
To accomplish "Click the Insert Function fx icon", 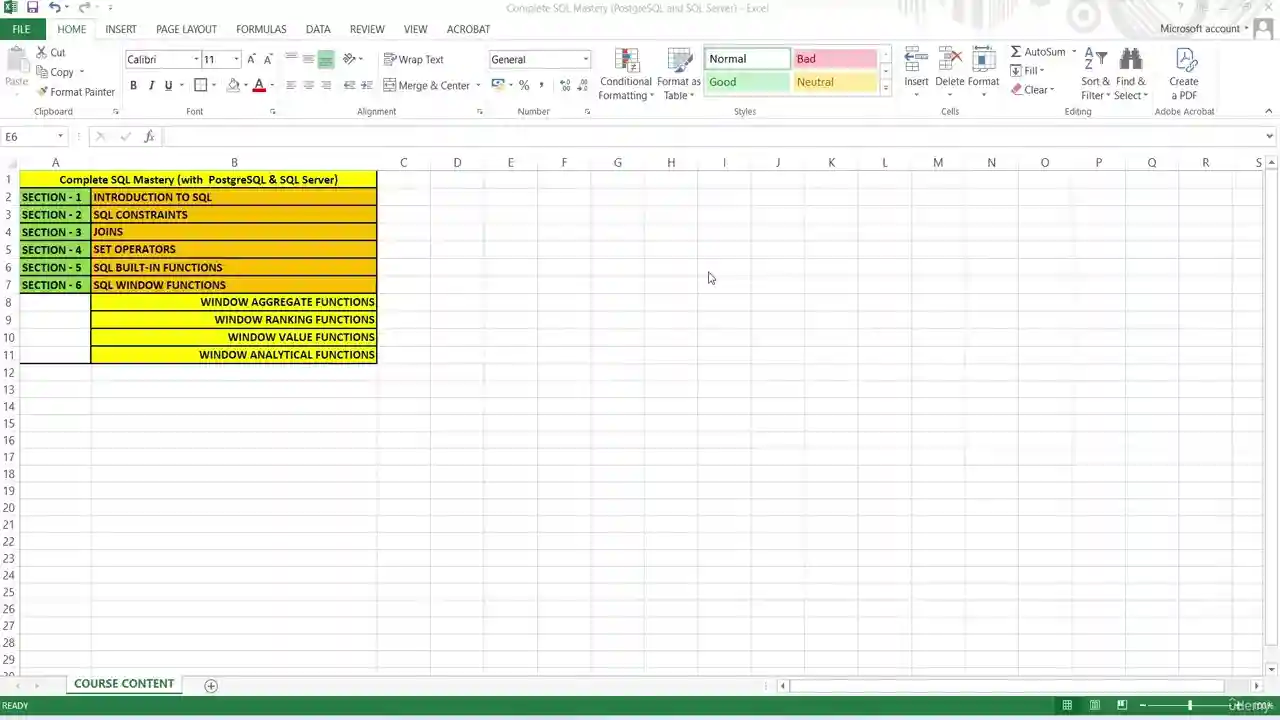I will (149, 137).
